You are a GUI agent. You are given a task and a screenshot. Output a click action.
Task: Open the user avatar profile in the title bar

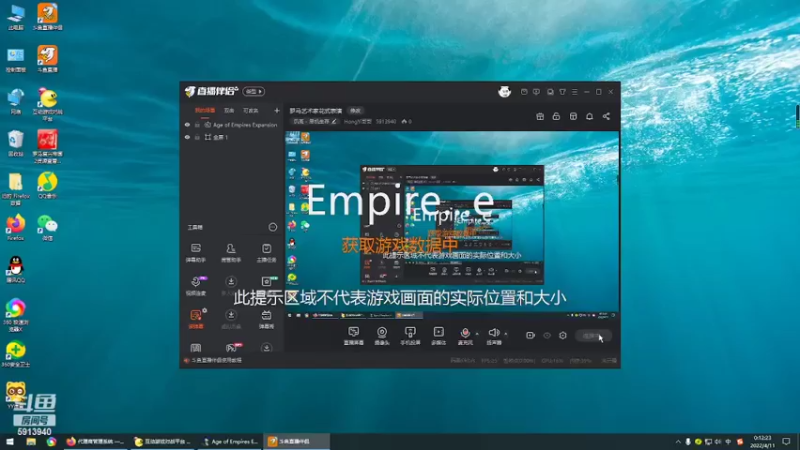(x=505, y=92)
